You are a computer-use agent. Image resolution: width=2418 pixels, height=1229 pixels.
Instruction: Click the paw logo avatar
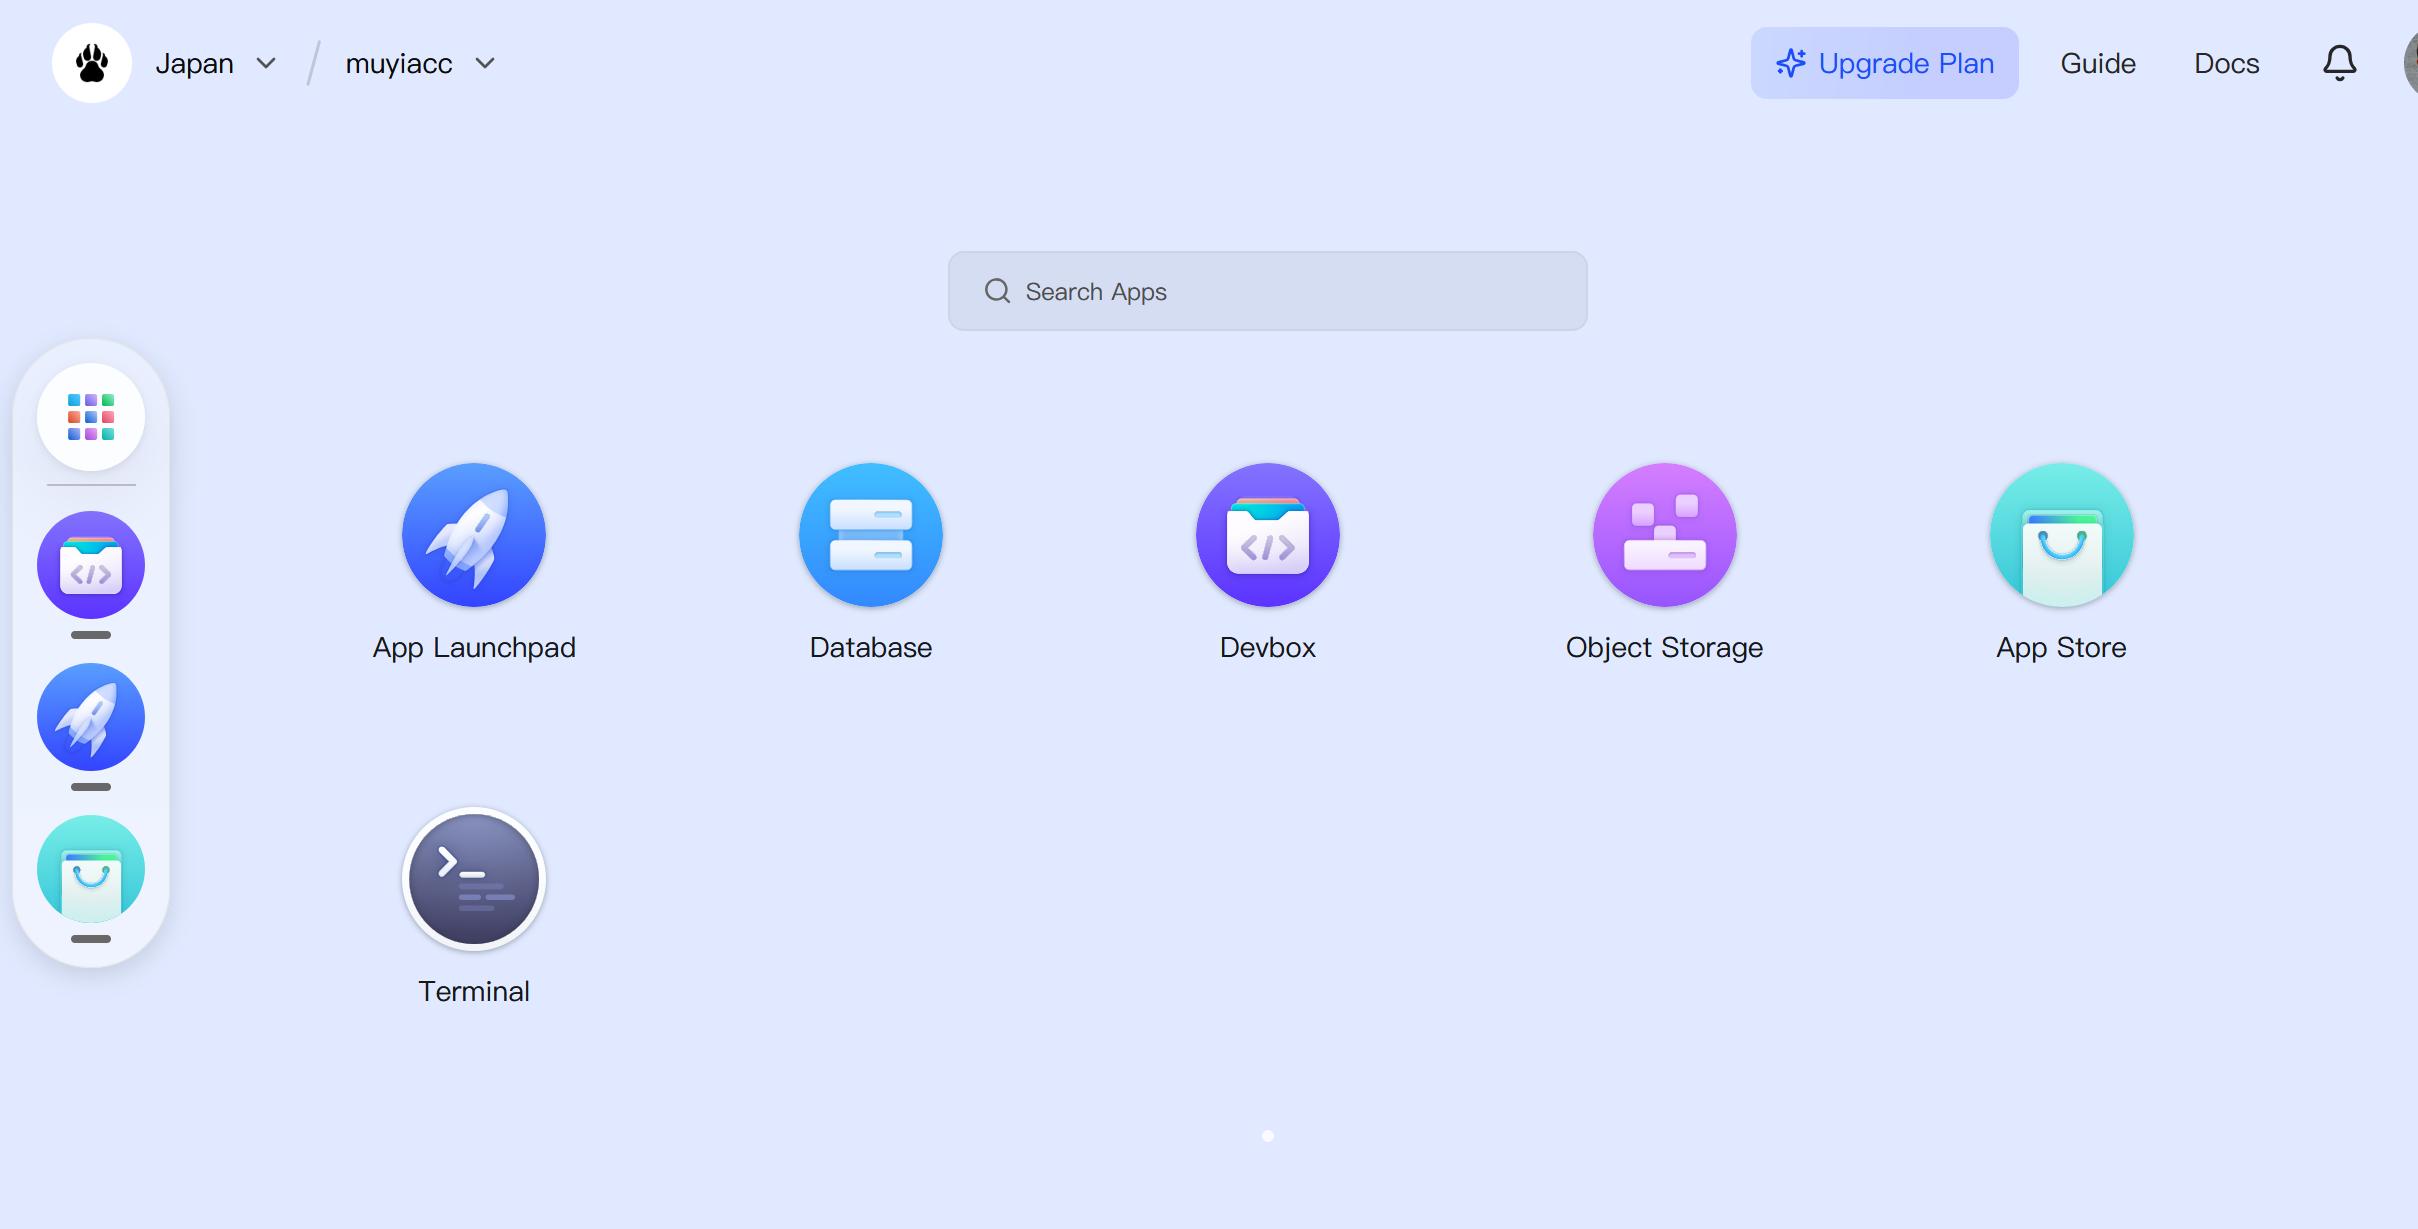(x=92, y=63)
